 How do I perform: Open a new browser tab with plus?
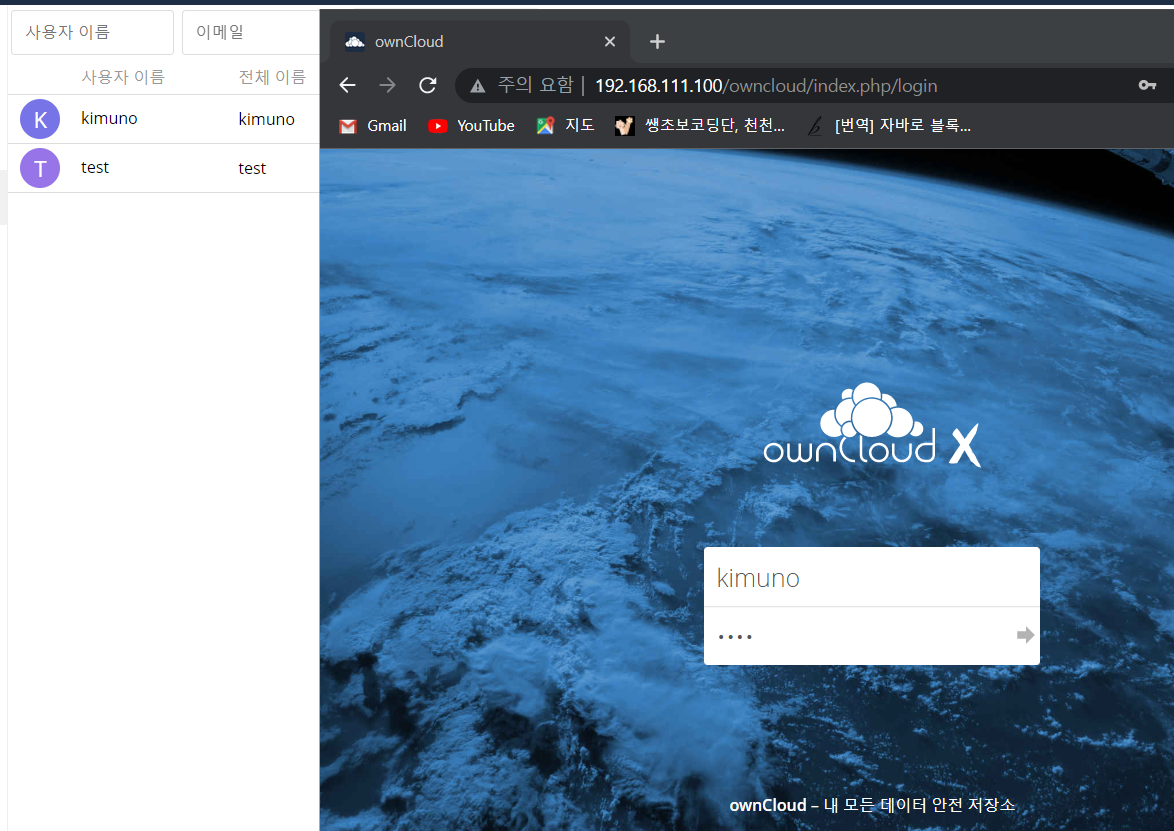point(657,42)
